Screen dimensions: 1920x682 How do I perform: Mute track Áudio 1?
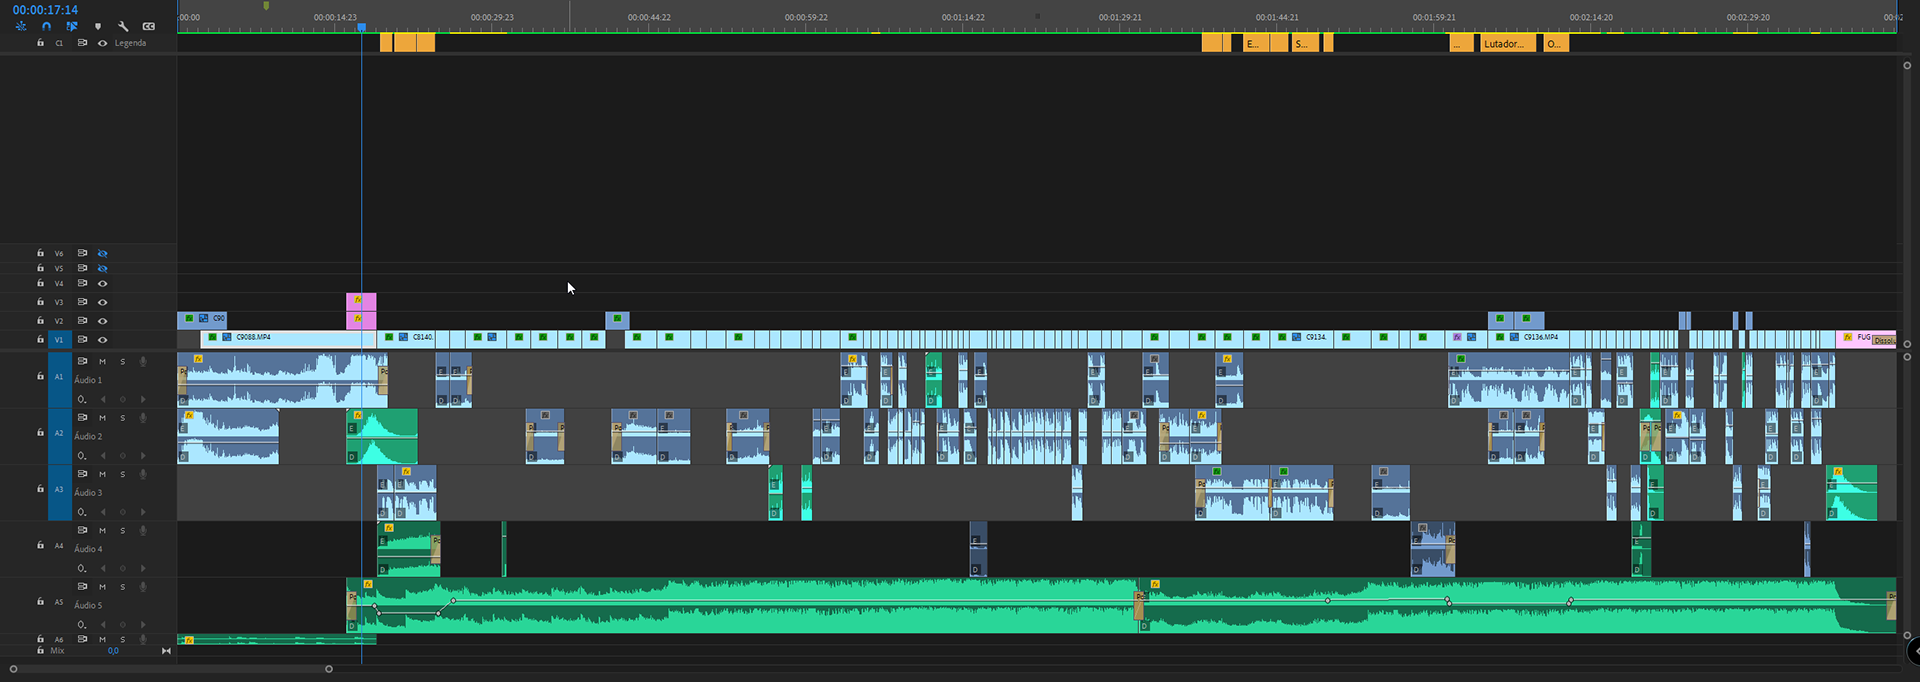coord(102,361)
